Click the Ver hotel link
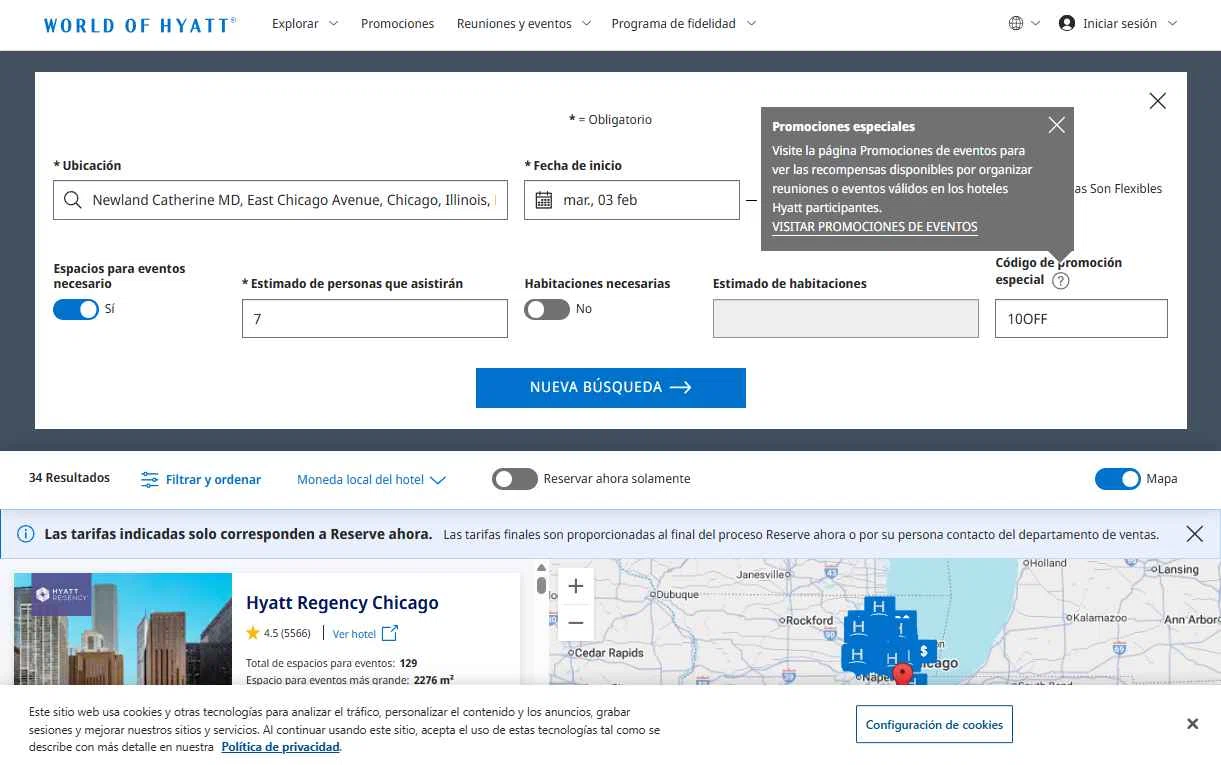 click(354, 634)
